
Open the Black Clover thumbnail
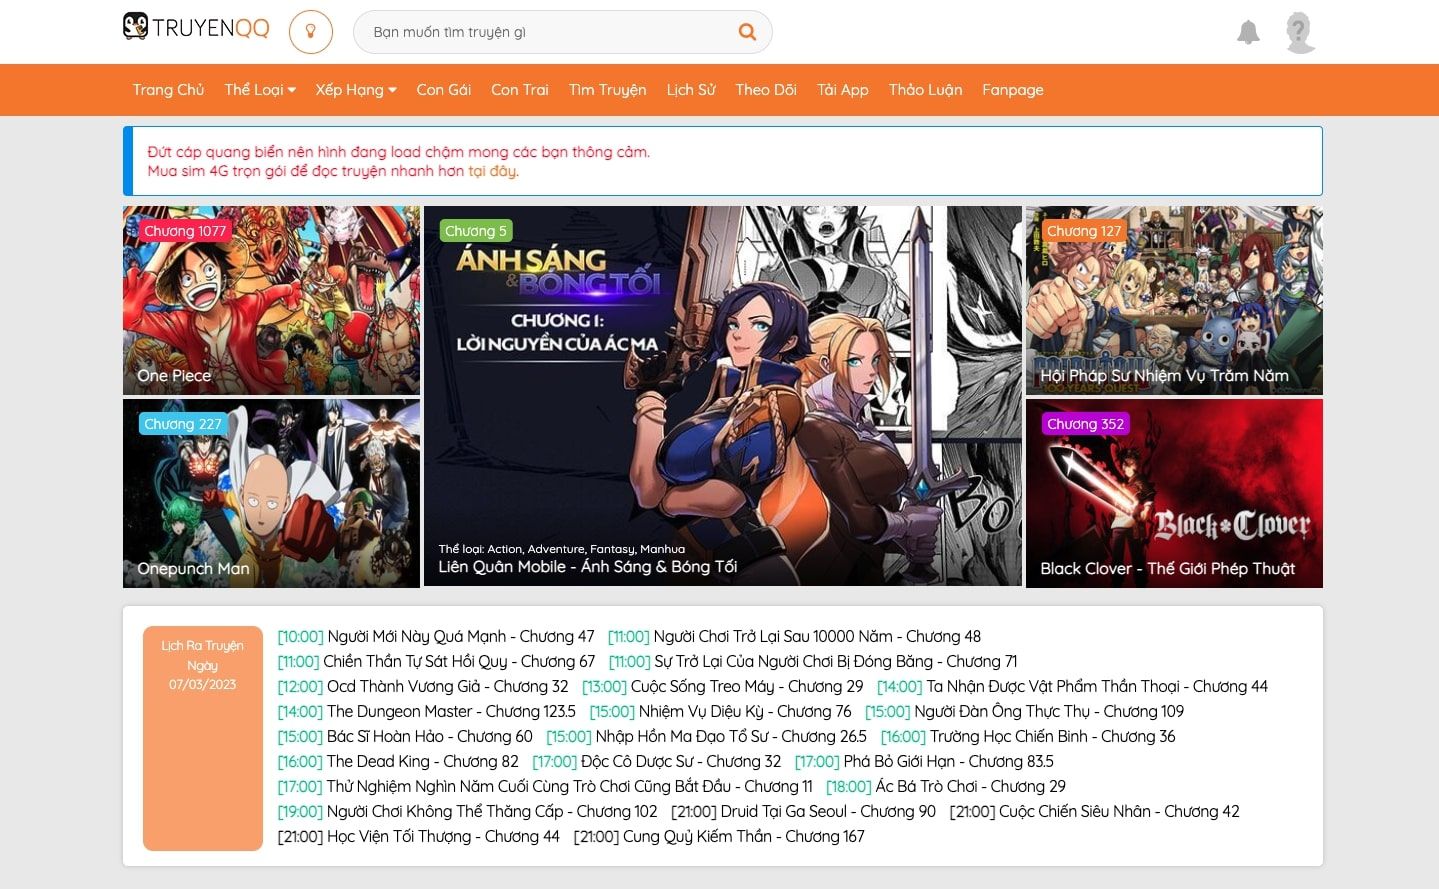(x=1174, y=493)
